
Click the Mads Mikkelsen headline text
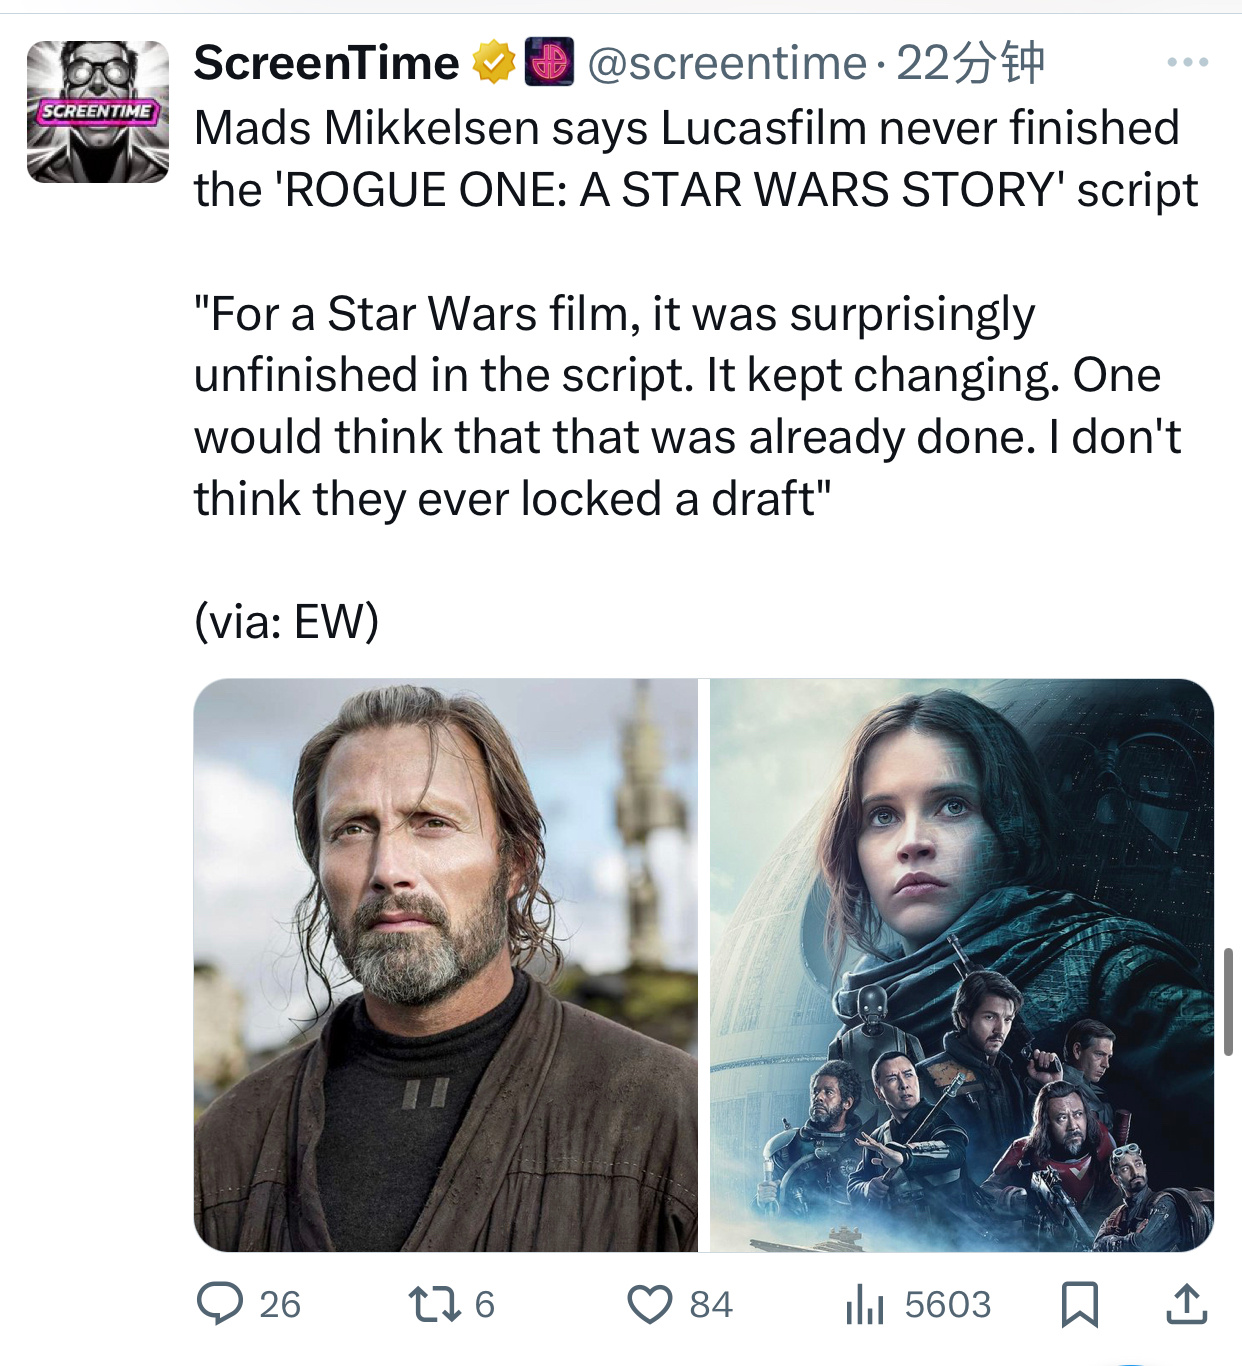pyautogui.click(x=695, y=159)
